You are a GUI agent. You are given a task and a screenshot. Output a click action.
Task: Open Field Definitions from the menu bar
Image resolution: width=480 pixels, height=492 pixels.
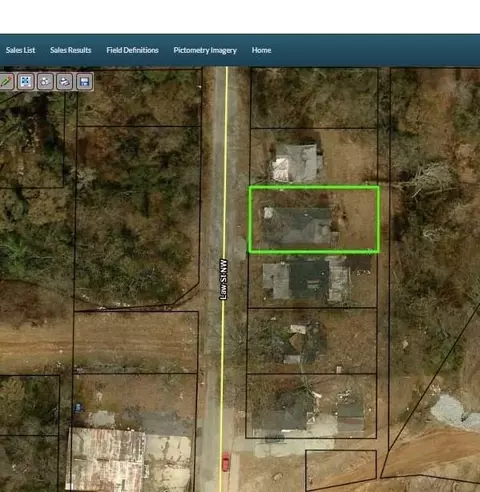[132, 50]
